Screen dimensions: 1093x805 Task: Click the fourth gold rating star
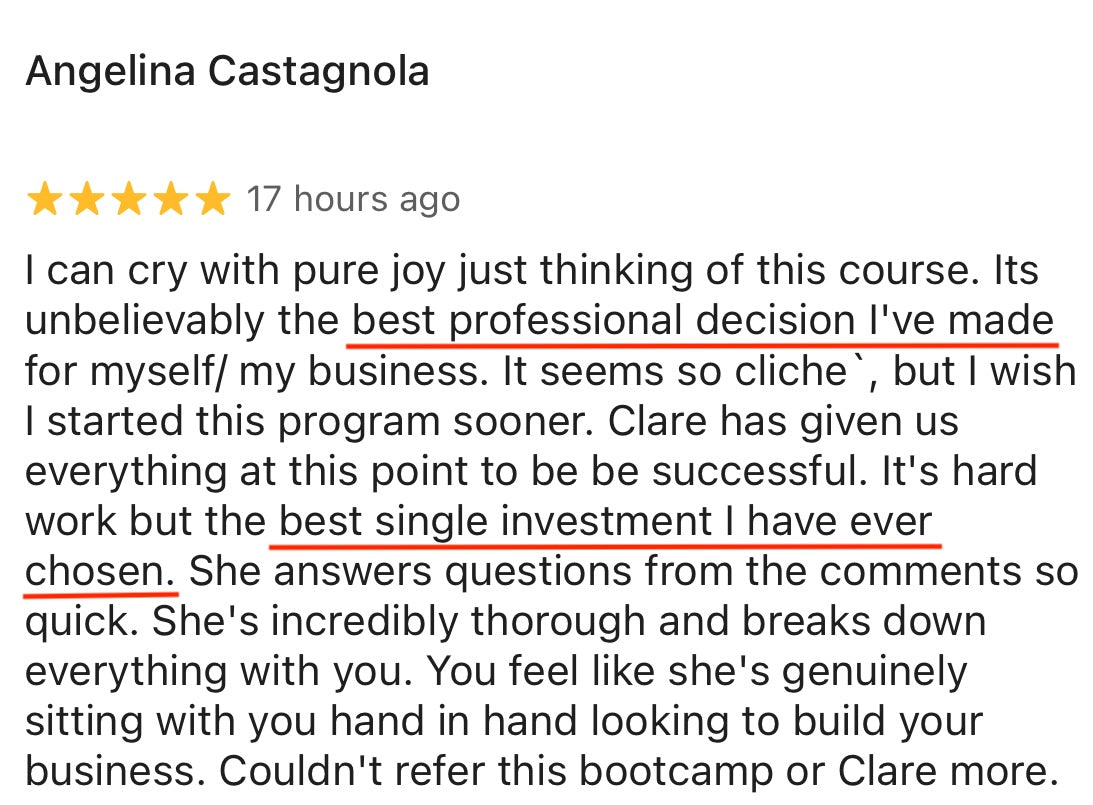coord(170,200)
